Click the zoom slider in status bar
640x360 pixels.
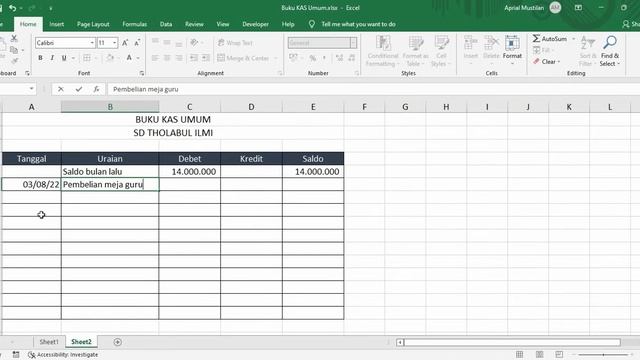point(603,355)
